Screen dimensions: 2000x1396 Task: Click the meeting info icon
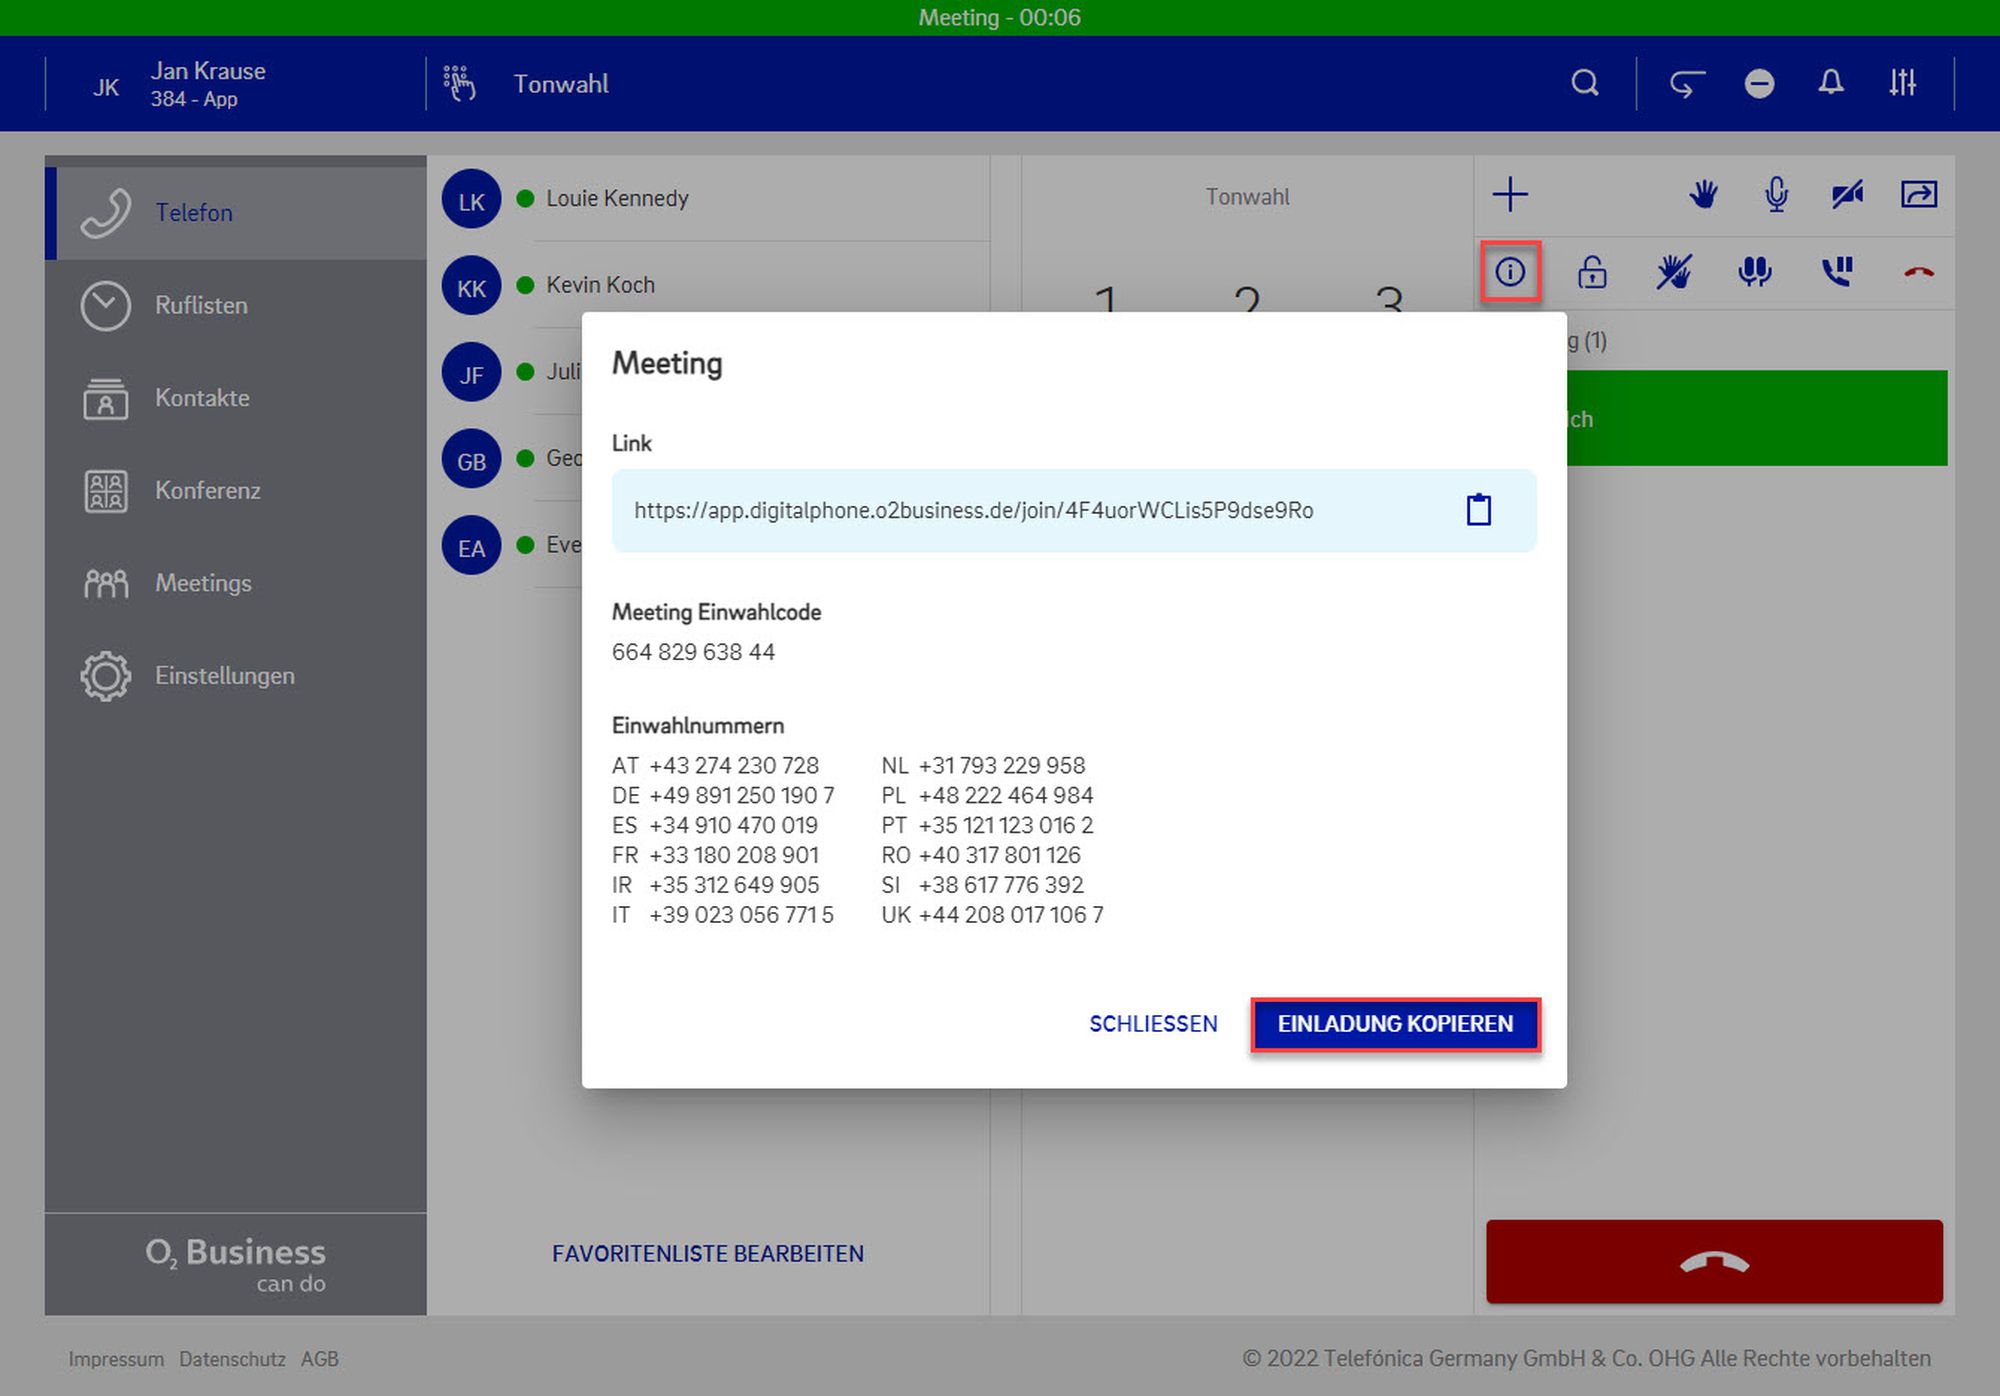pyautogui.click(x=1510, y=272)
